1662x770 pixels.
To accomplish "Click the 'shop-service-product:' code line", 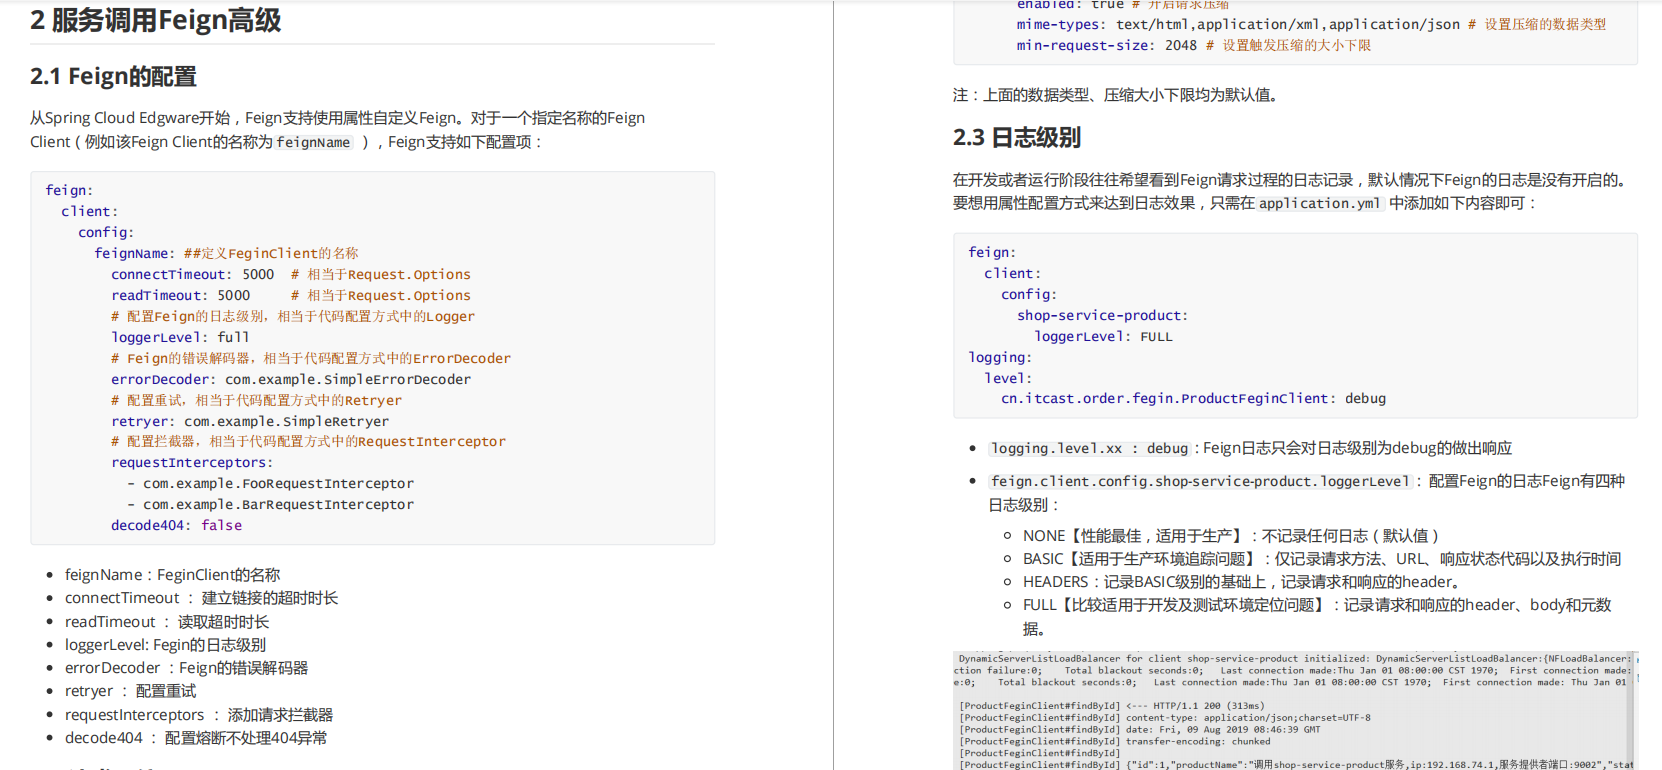I will tap(1103, 315).
